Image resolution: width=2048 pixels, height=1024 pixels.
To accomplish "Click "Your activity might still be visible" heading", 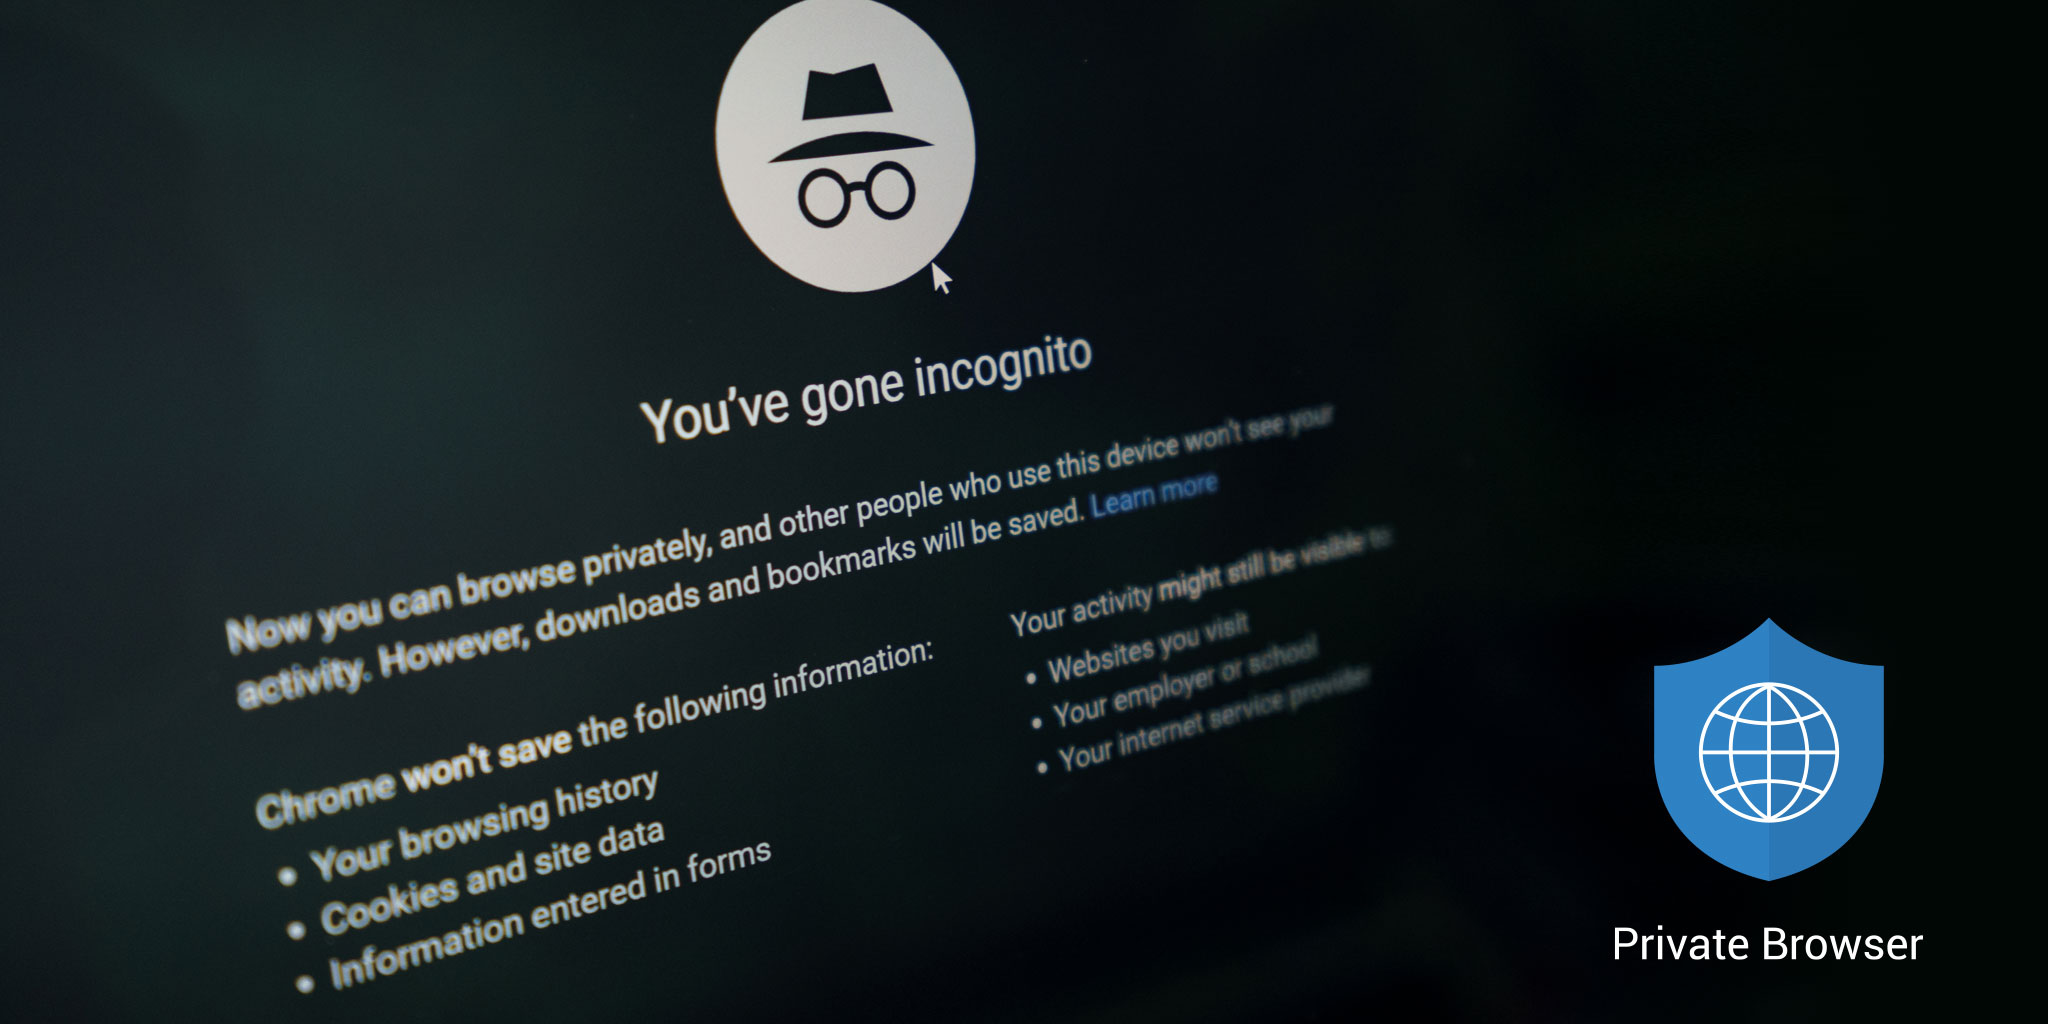I will click(x=1200, y=582).
